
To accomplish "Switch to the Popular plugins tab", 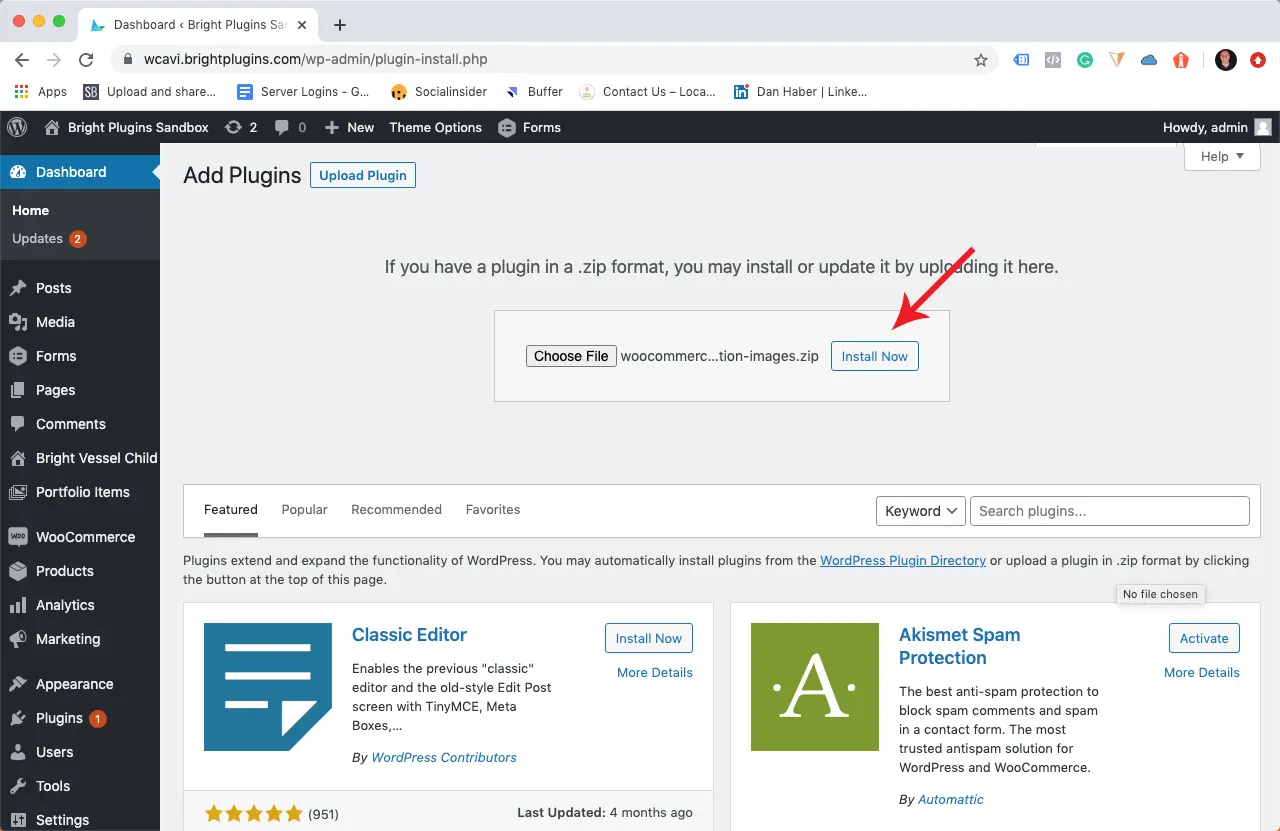I will coord(304,509).
